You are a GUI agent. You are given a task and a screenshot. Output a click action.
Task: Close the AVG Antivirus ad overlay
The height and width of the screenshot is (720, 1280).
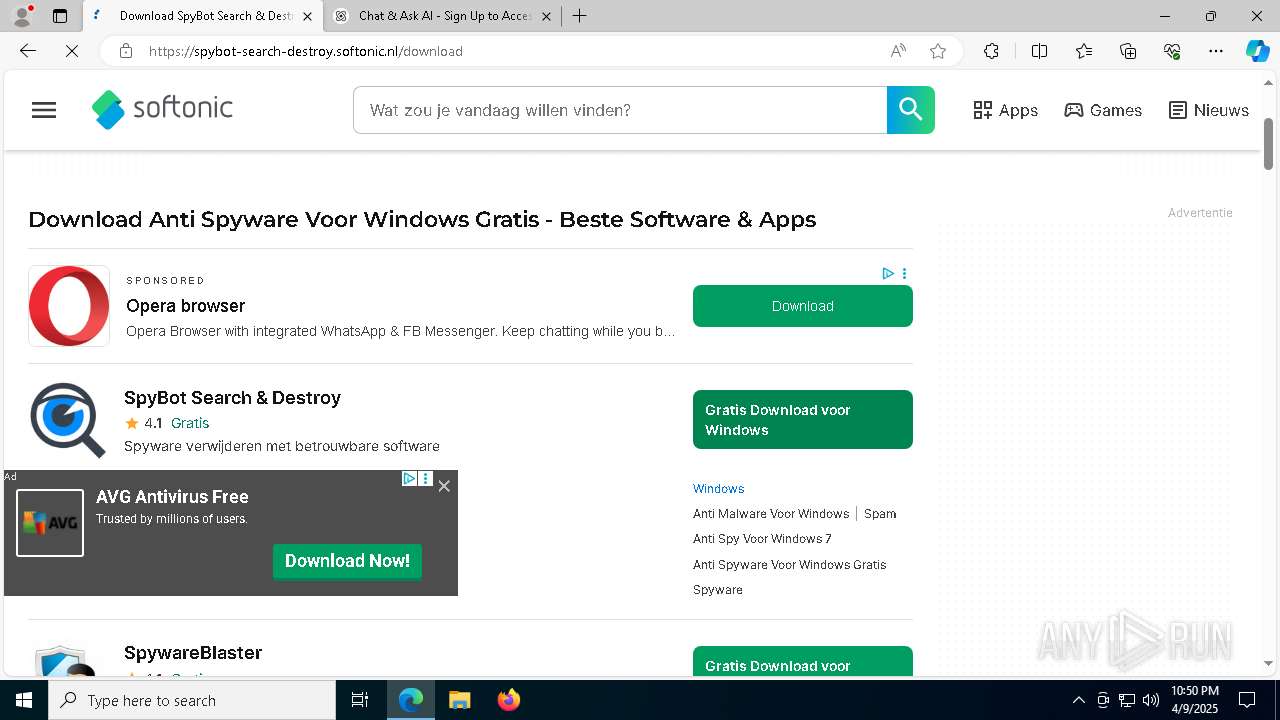tap(444, 486)
